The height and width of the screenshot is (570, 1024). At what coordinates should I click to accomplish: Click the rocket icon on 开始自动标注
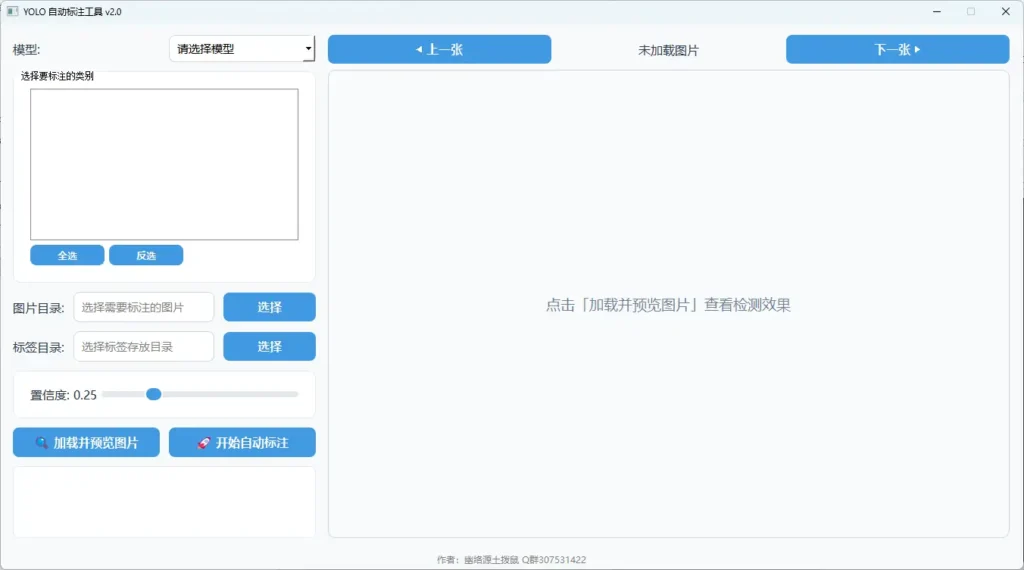[203, 443]
